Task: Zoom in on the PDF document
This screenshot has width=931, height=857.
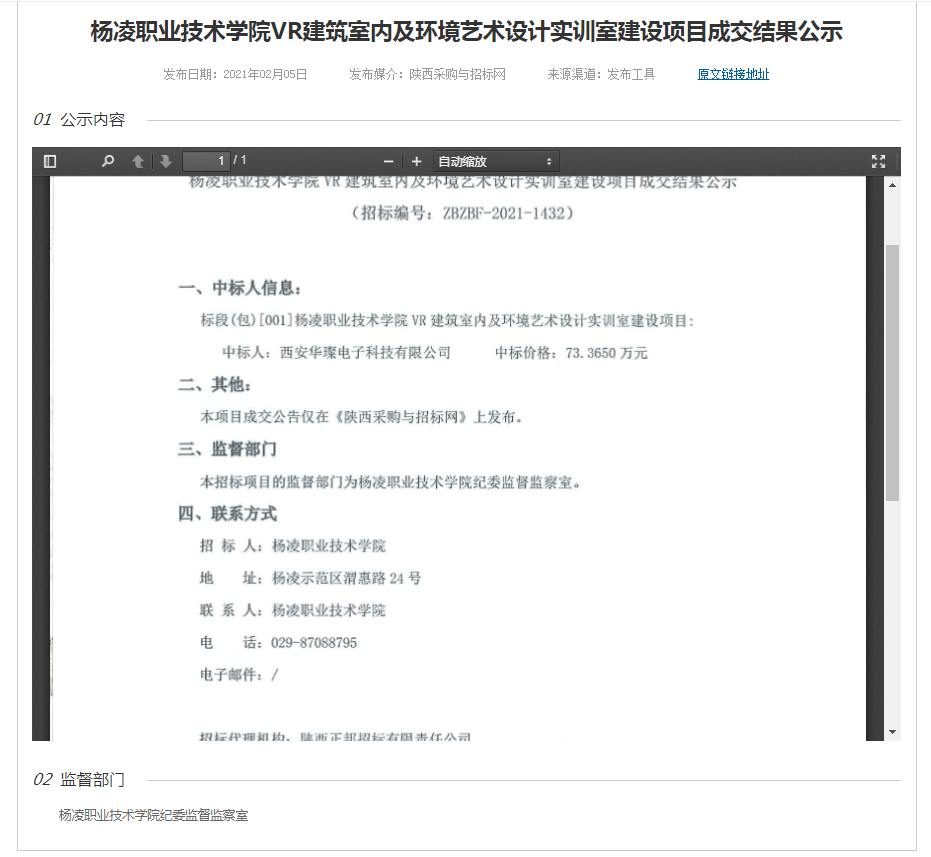Action: (x=416, y=162)
